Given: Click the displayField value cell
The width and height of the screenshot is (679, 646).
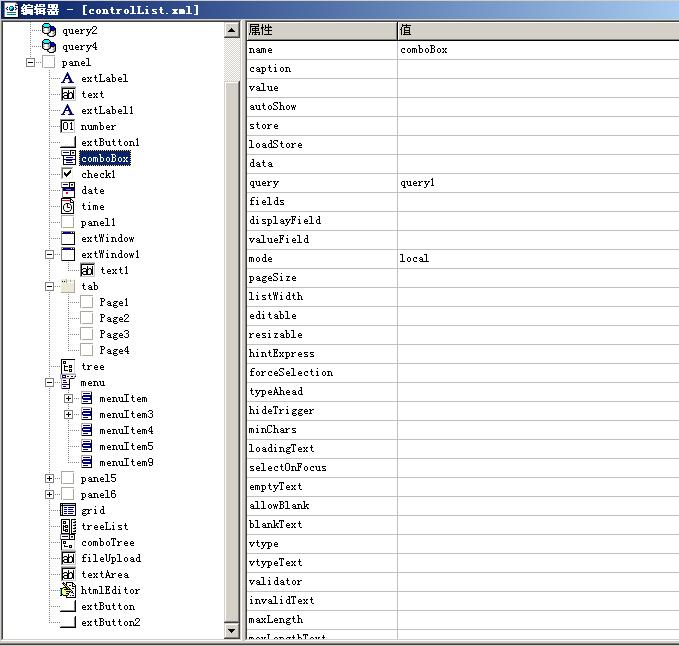Looking at the screenshot, I should pyautogui.click(x=538, y=220).
